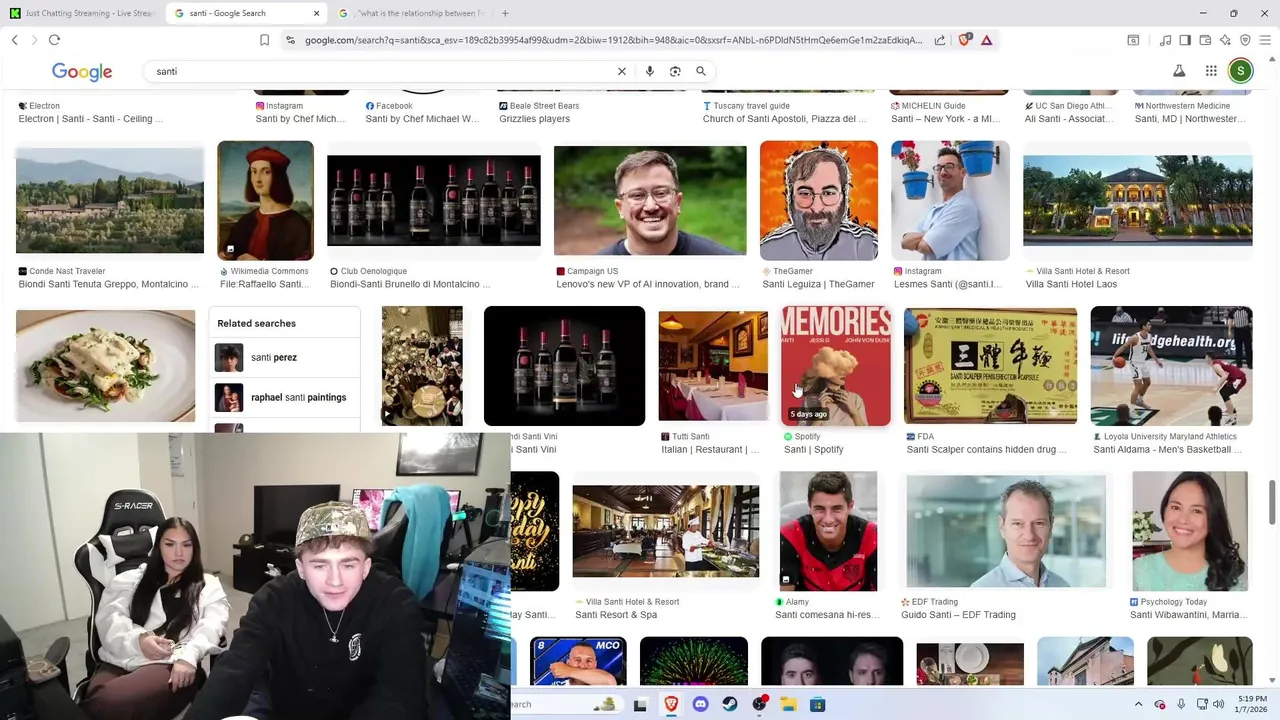Go back using the browser back arrow
The image size is (1280, 720).
click(15, 40)
